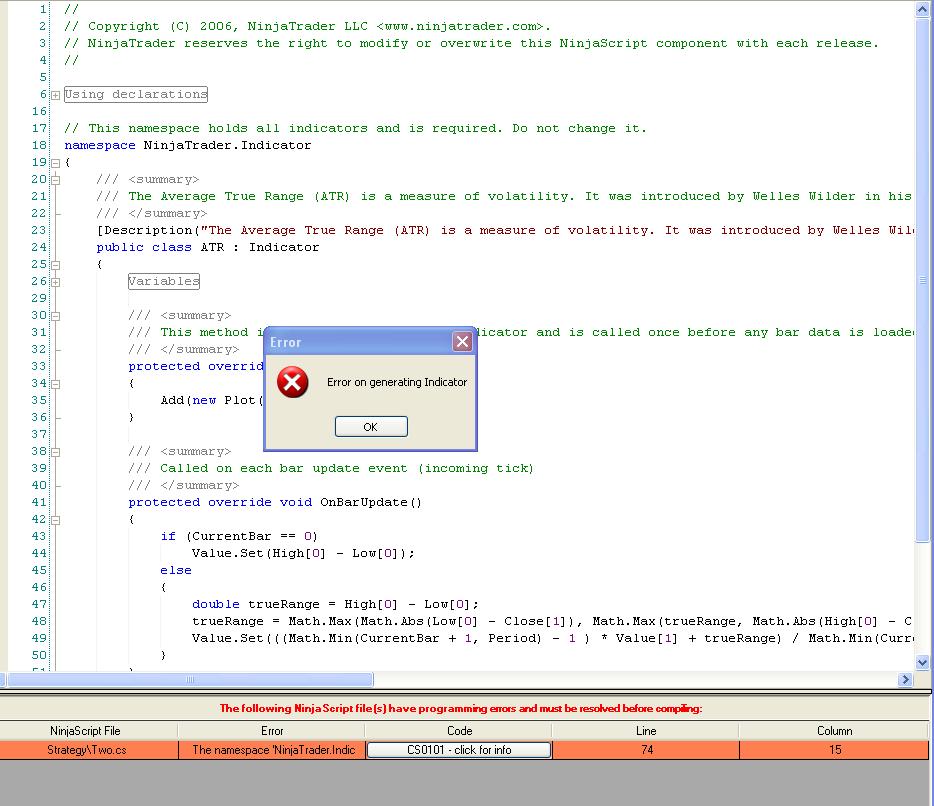The height and width of the screenshot is (806, 934).
Task: Click the 'Variables' collapsed box text
Action: pos(164,281)
